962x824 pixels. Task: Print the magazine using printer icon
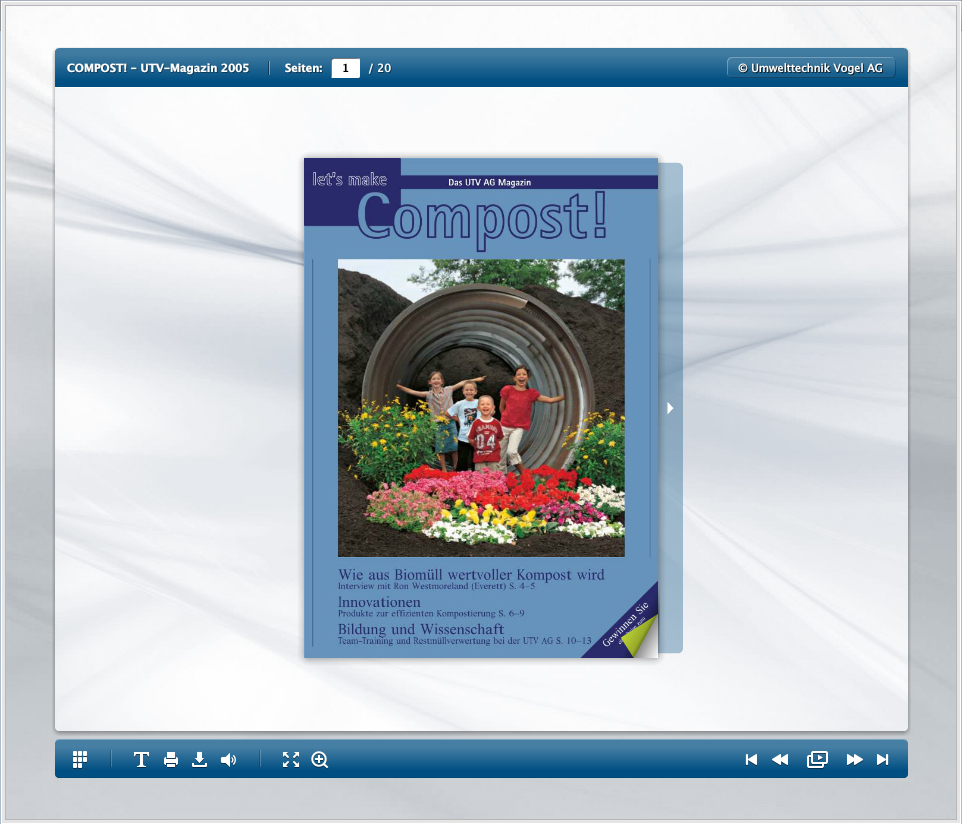pos(171,760)
